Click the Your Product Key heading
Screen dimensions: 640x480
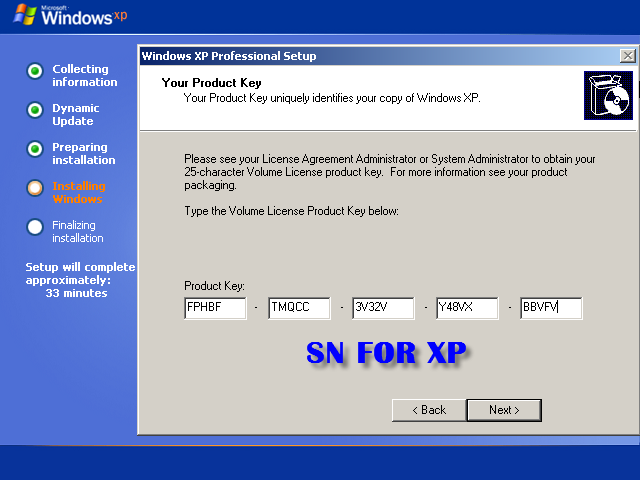coord(211,83)
